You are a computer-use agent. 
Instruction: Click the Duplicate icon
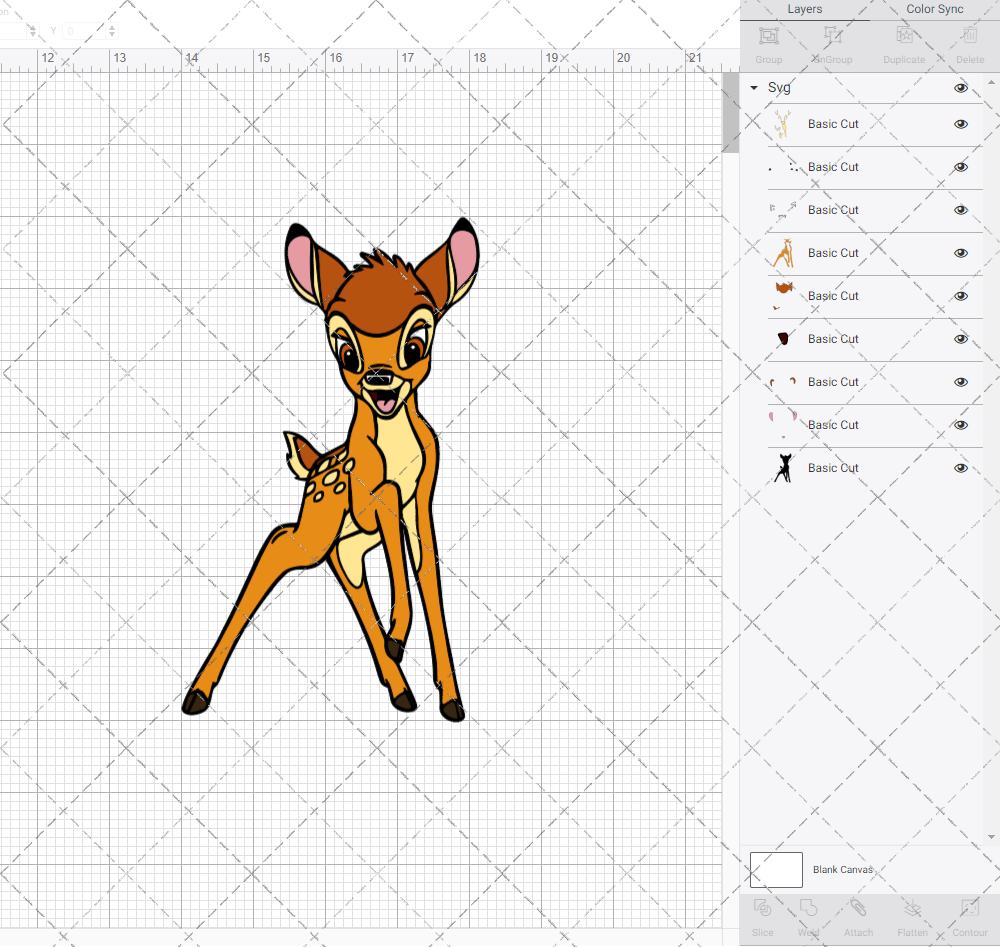point(904,36)
